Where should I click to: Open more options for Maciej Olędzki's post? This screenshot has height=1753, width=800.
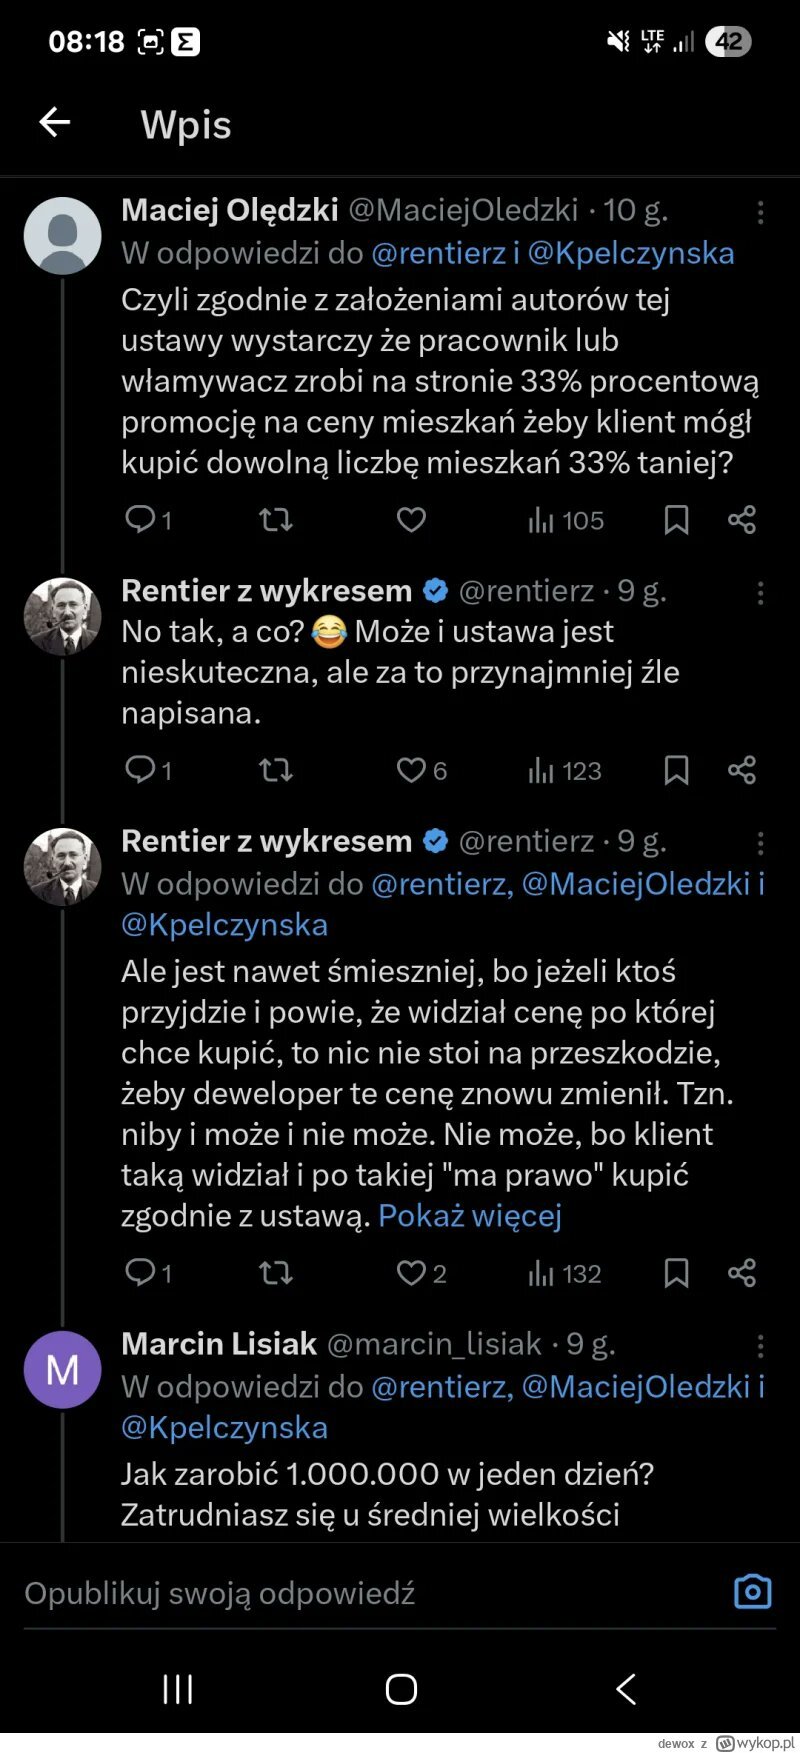[x=760, y=212]
